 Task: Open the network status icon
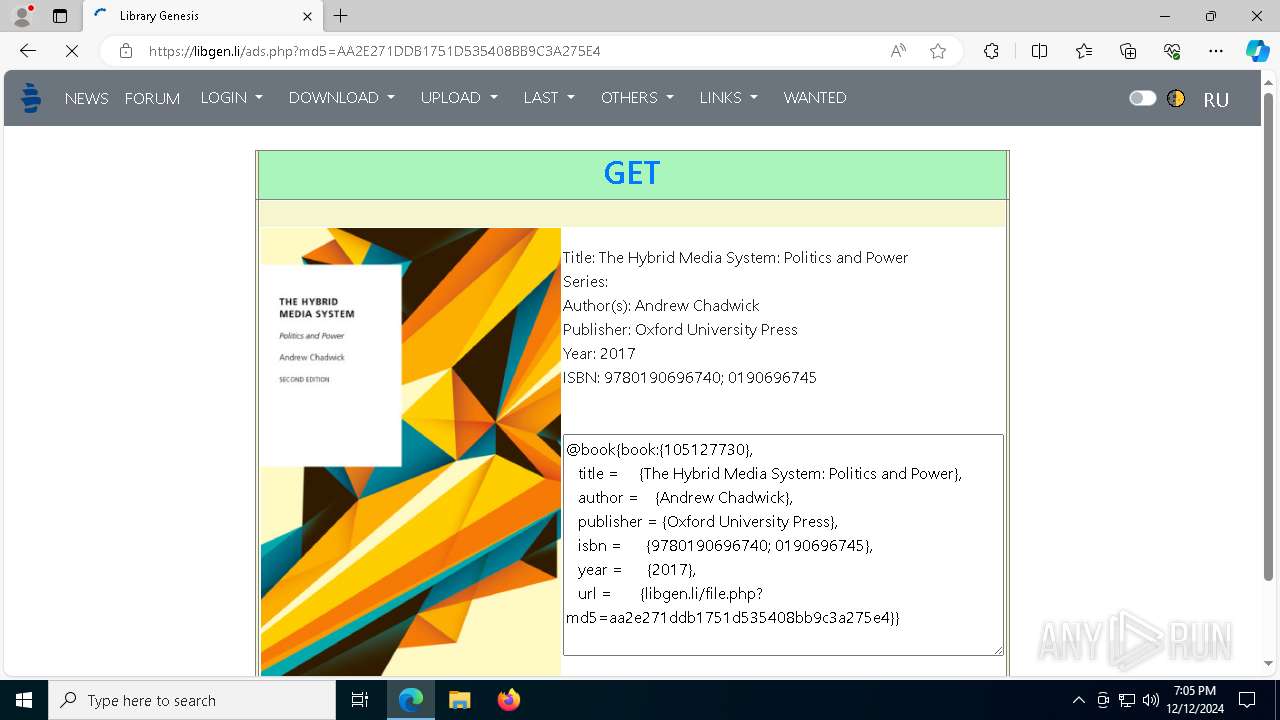(x=1127, y=700)
